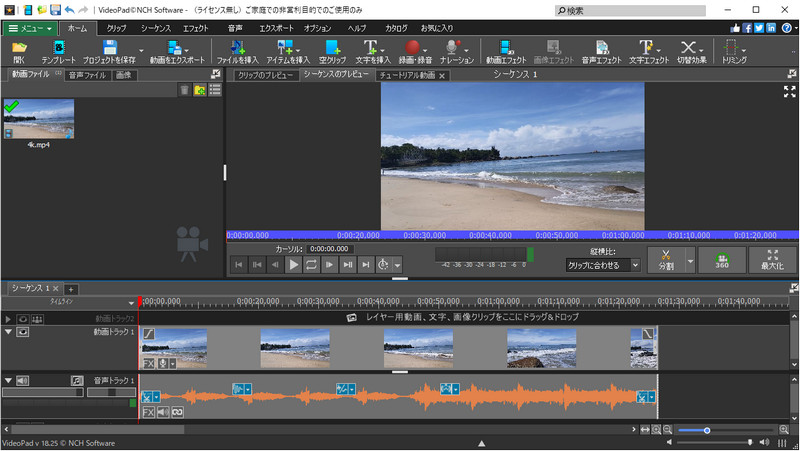Click fullscreen expand icon in preview corner

(x=789, y=91)
